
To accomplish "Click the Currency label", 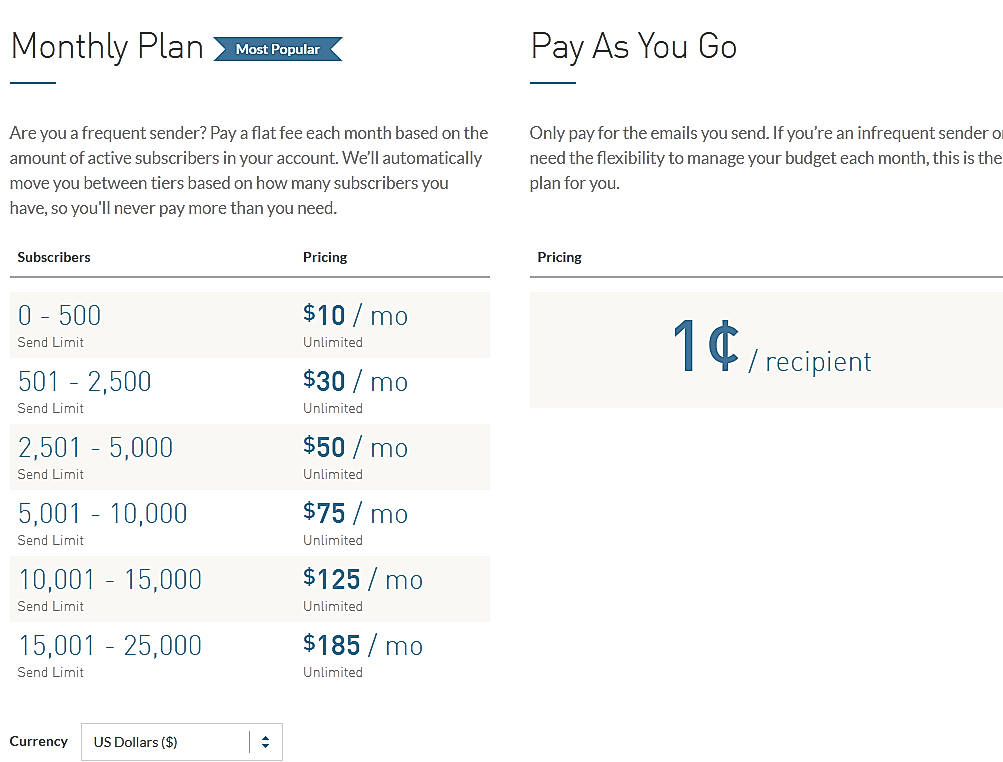I will pos(38,741).
